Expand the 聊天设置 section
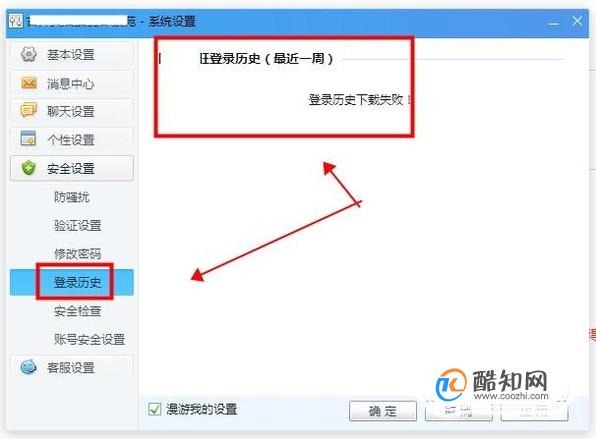The width and height of the screenshot is (596, 439). point(72,111)
